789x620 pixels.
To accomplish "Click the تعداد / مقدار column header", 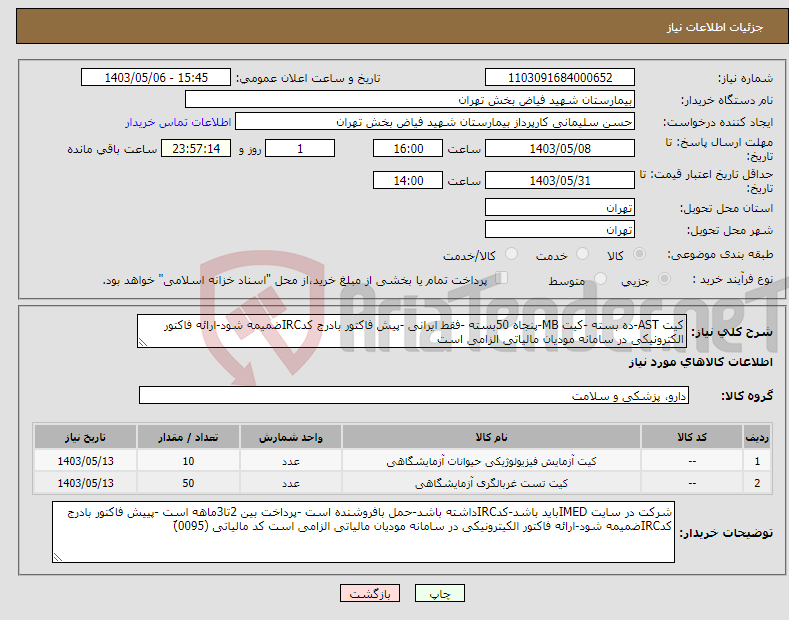I will pyautogui.click(x=188, y=437).
